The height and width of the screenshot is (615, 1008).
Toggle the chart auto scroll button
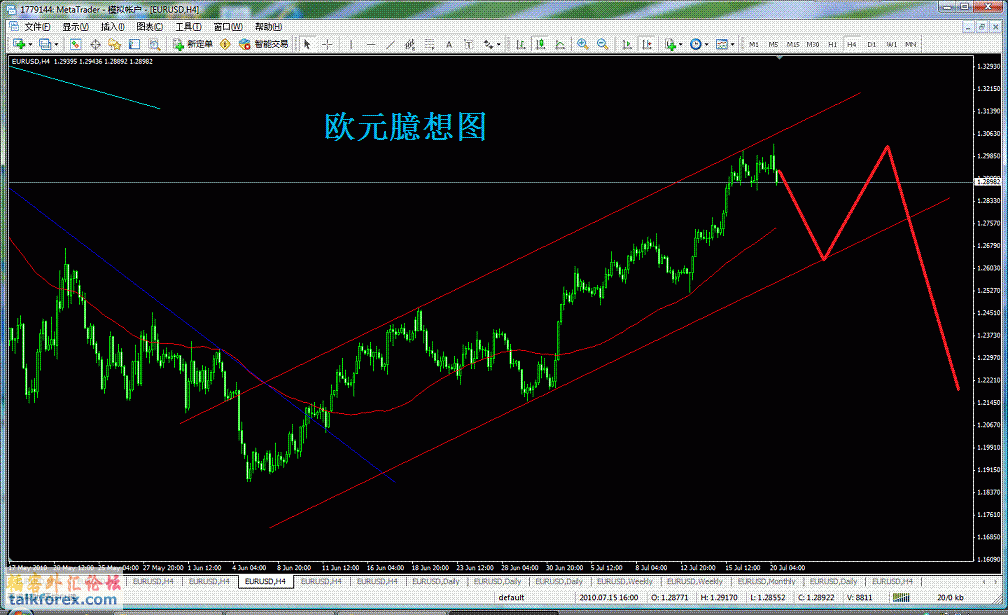[627, 44]
